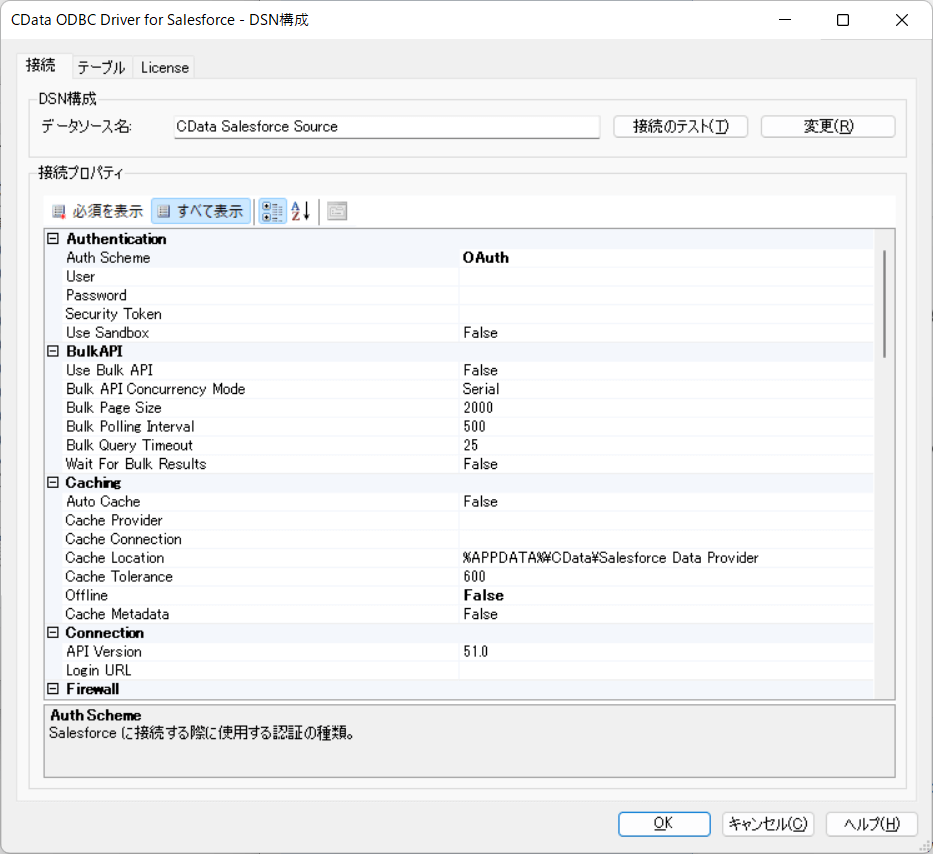This screenshot has height=854, width=933.
Task: Maximize the DSN configuration window
Action: [843, 20]
